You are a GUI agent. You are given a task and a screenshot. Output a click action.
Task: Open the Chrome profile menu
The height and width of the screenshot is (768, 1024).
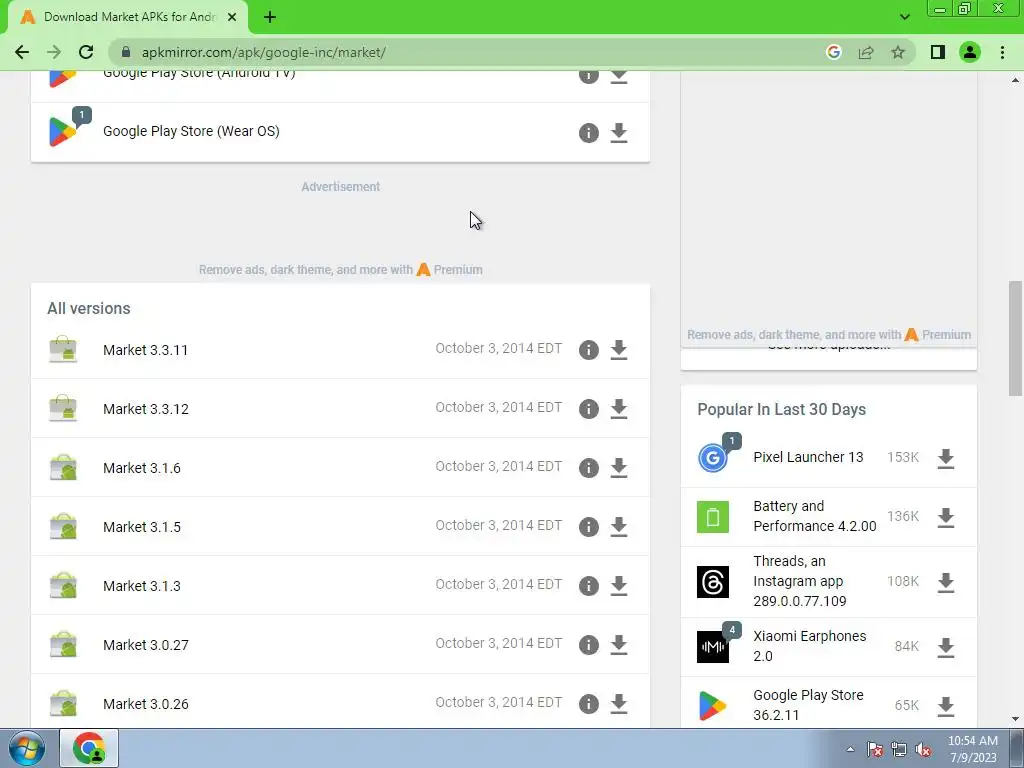click(970, 52)
